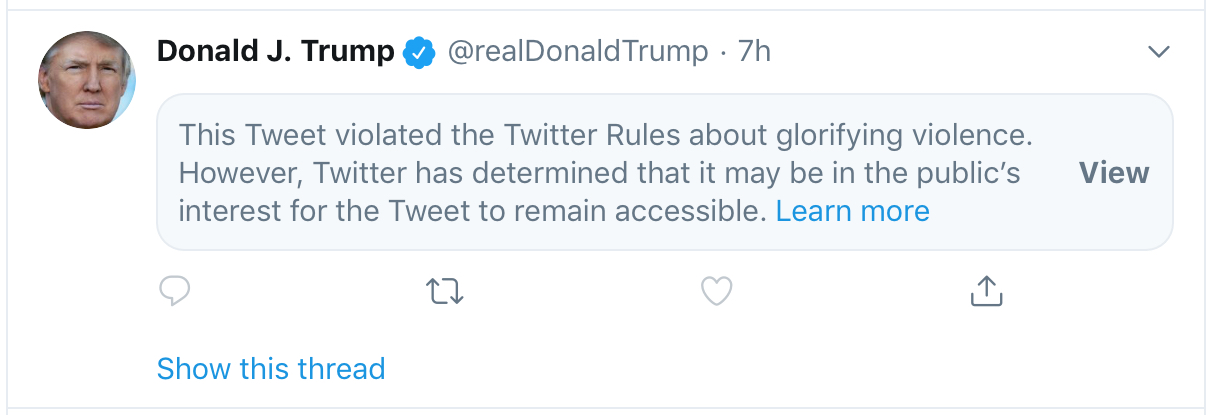This screenshot has height=415, width=1218.
Task: Click the reply speech bubble icon
Action: (x=175, y=291)
